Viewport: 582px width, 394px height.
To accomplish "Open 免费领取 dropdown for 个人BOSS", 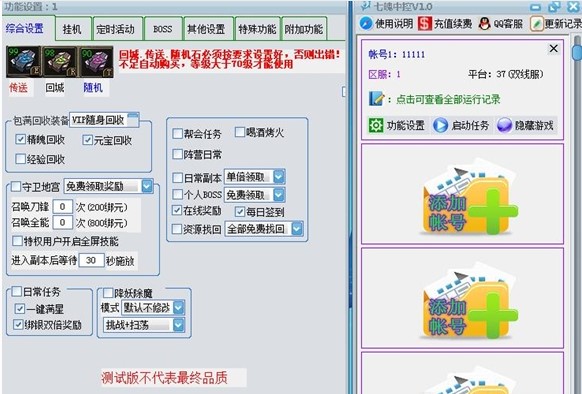I will point(254,195).
